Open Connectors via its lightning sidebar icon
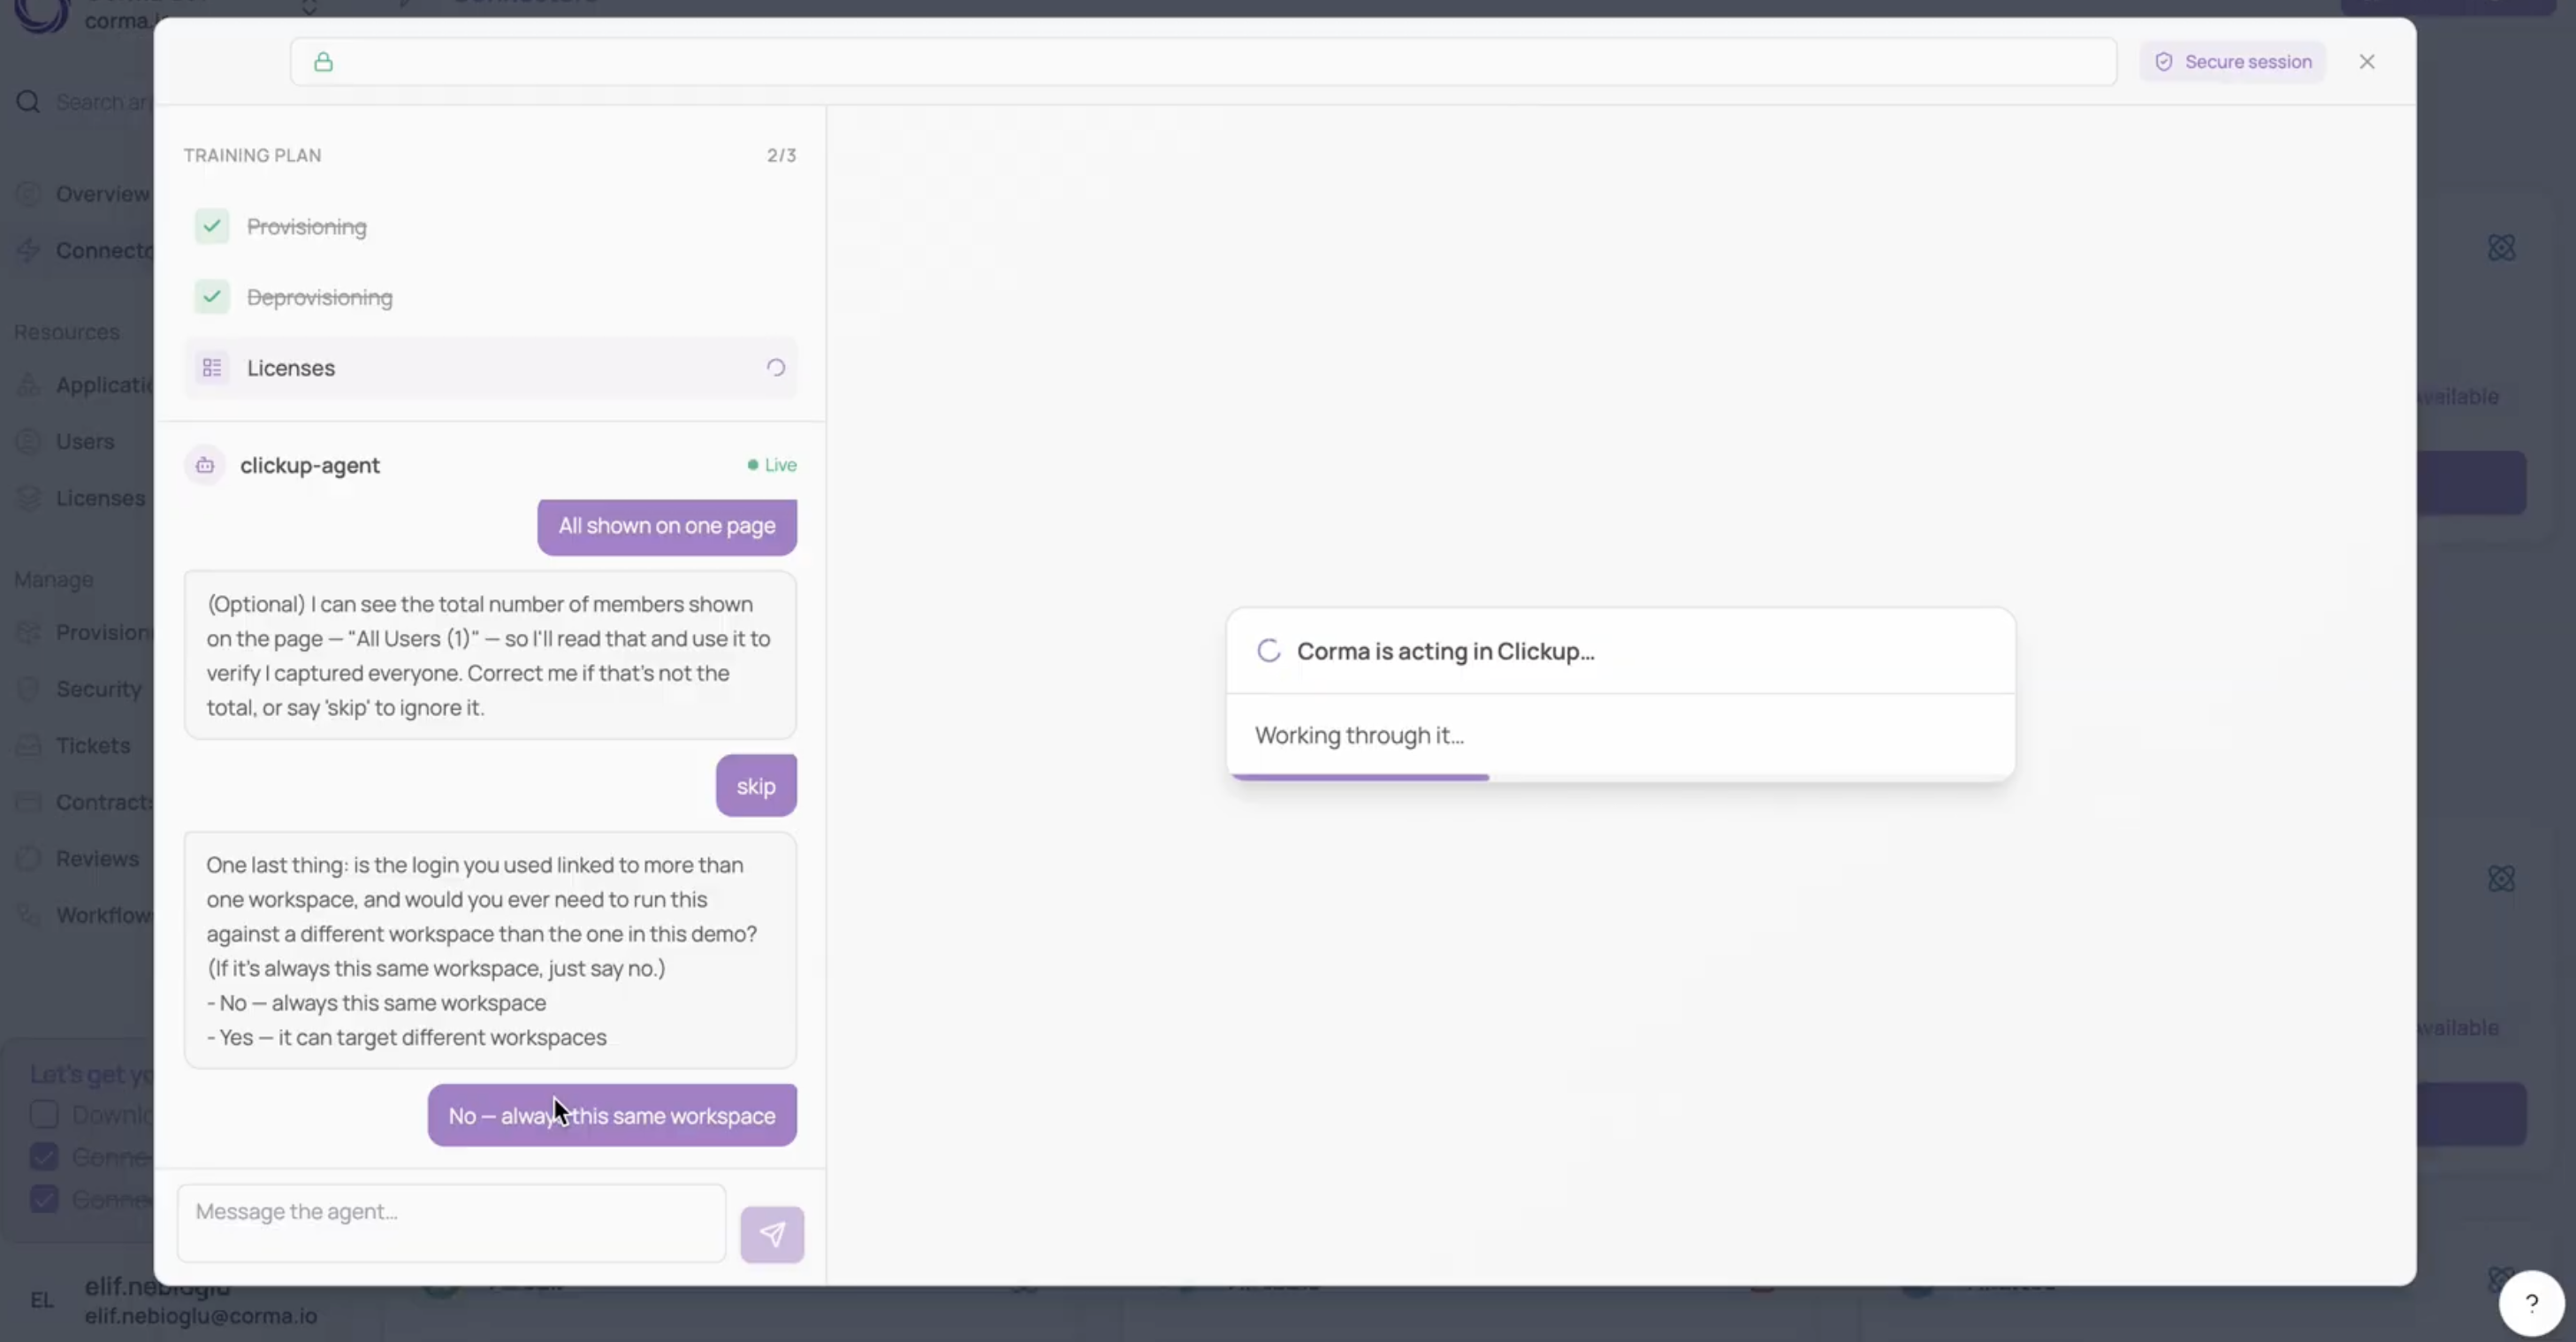Screen dimensions: 2576x1342 pos(28,251)
